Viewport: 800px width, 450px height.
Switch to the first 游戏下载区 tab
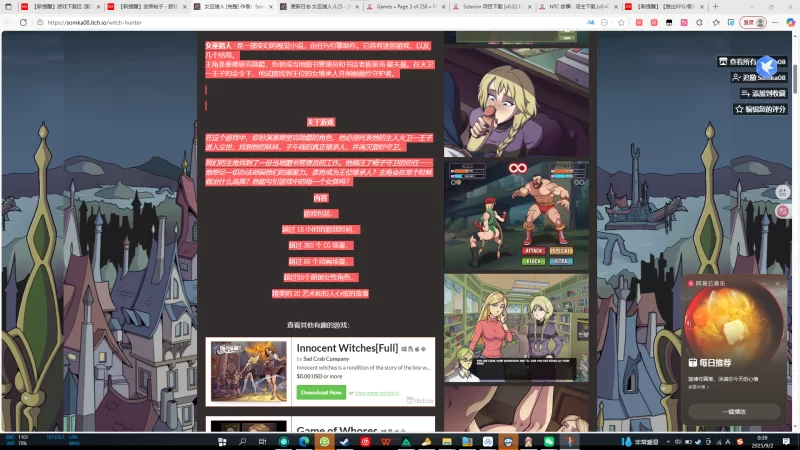60,7
